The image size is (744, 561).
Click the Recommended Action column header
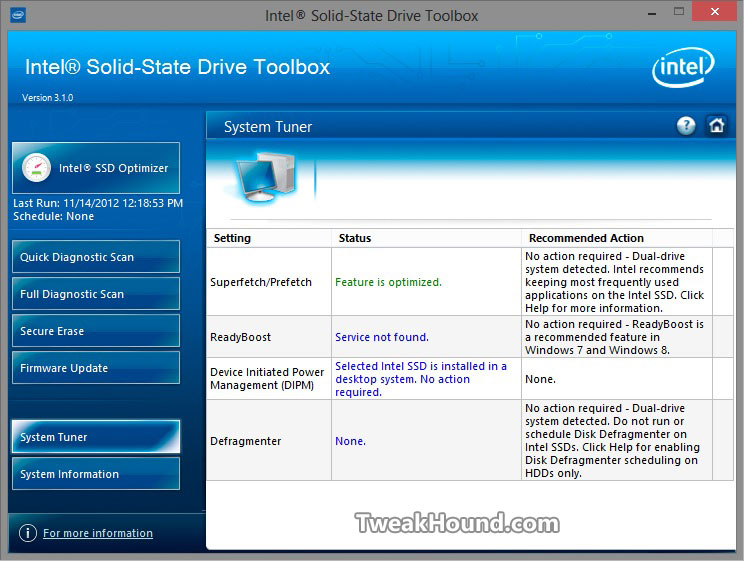coord(617,238)
